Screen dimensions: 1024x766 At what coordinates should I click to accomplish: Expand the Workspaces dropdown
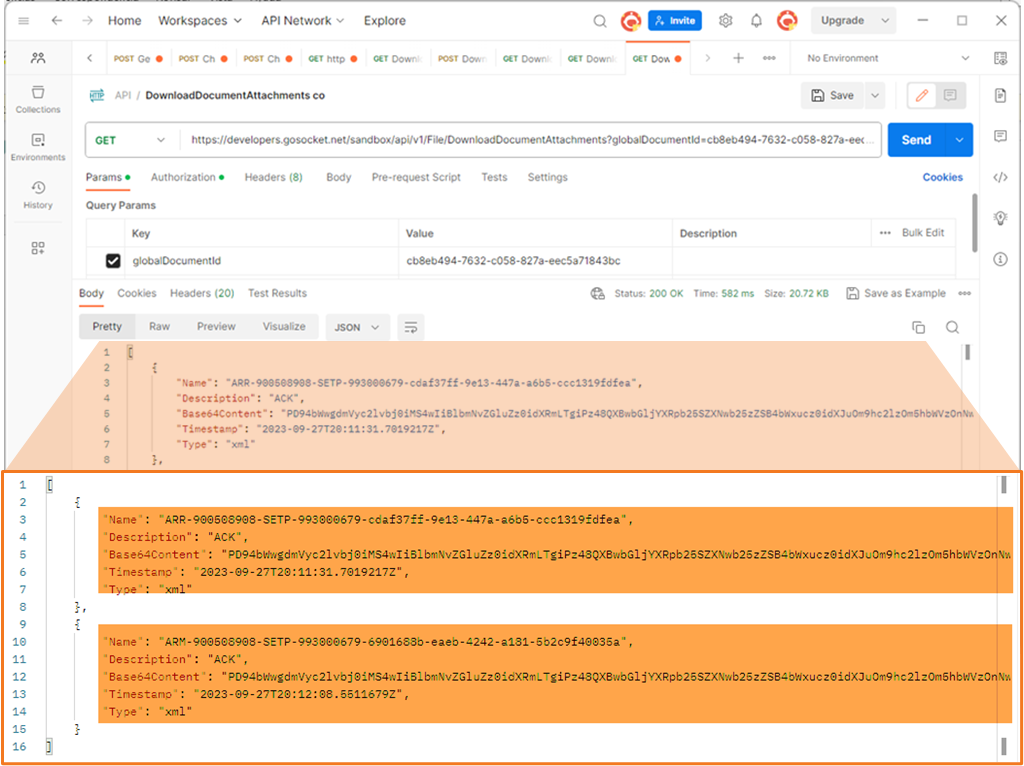coord(200,21)
